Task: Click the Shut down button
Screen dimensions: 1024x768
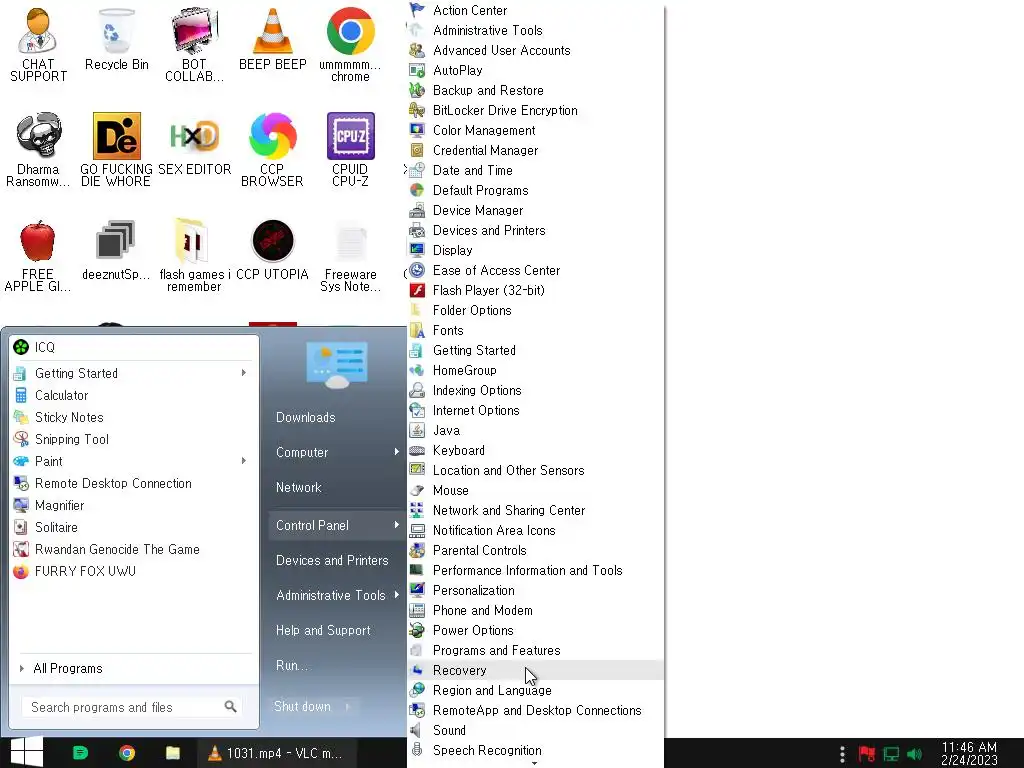Action: click(x=302, y=706)
